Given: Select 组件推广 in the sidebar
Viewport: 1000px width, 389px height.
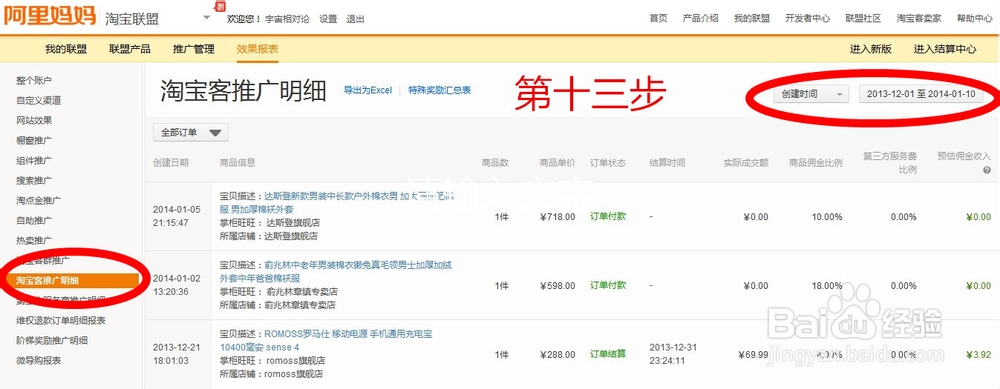Looking at the screenshot, I should (x=34, y=160).
